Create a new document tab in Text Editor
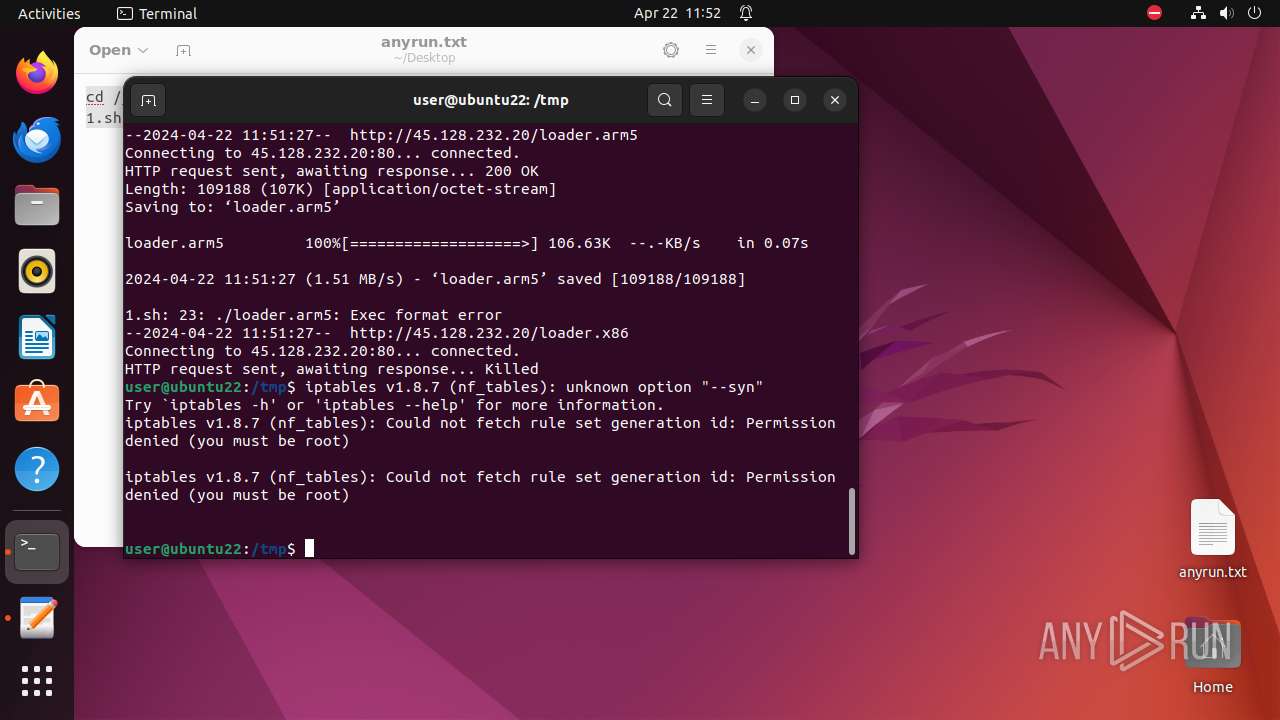This screenshot has width=1280, height=720. (183, 50)
